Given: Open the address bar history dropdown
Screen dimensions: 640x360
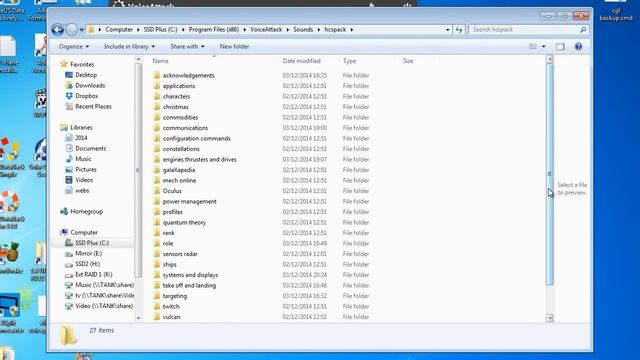Looking at the screenshot, I should (448, 30).
